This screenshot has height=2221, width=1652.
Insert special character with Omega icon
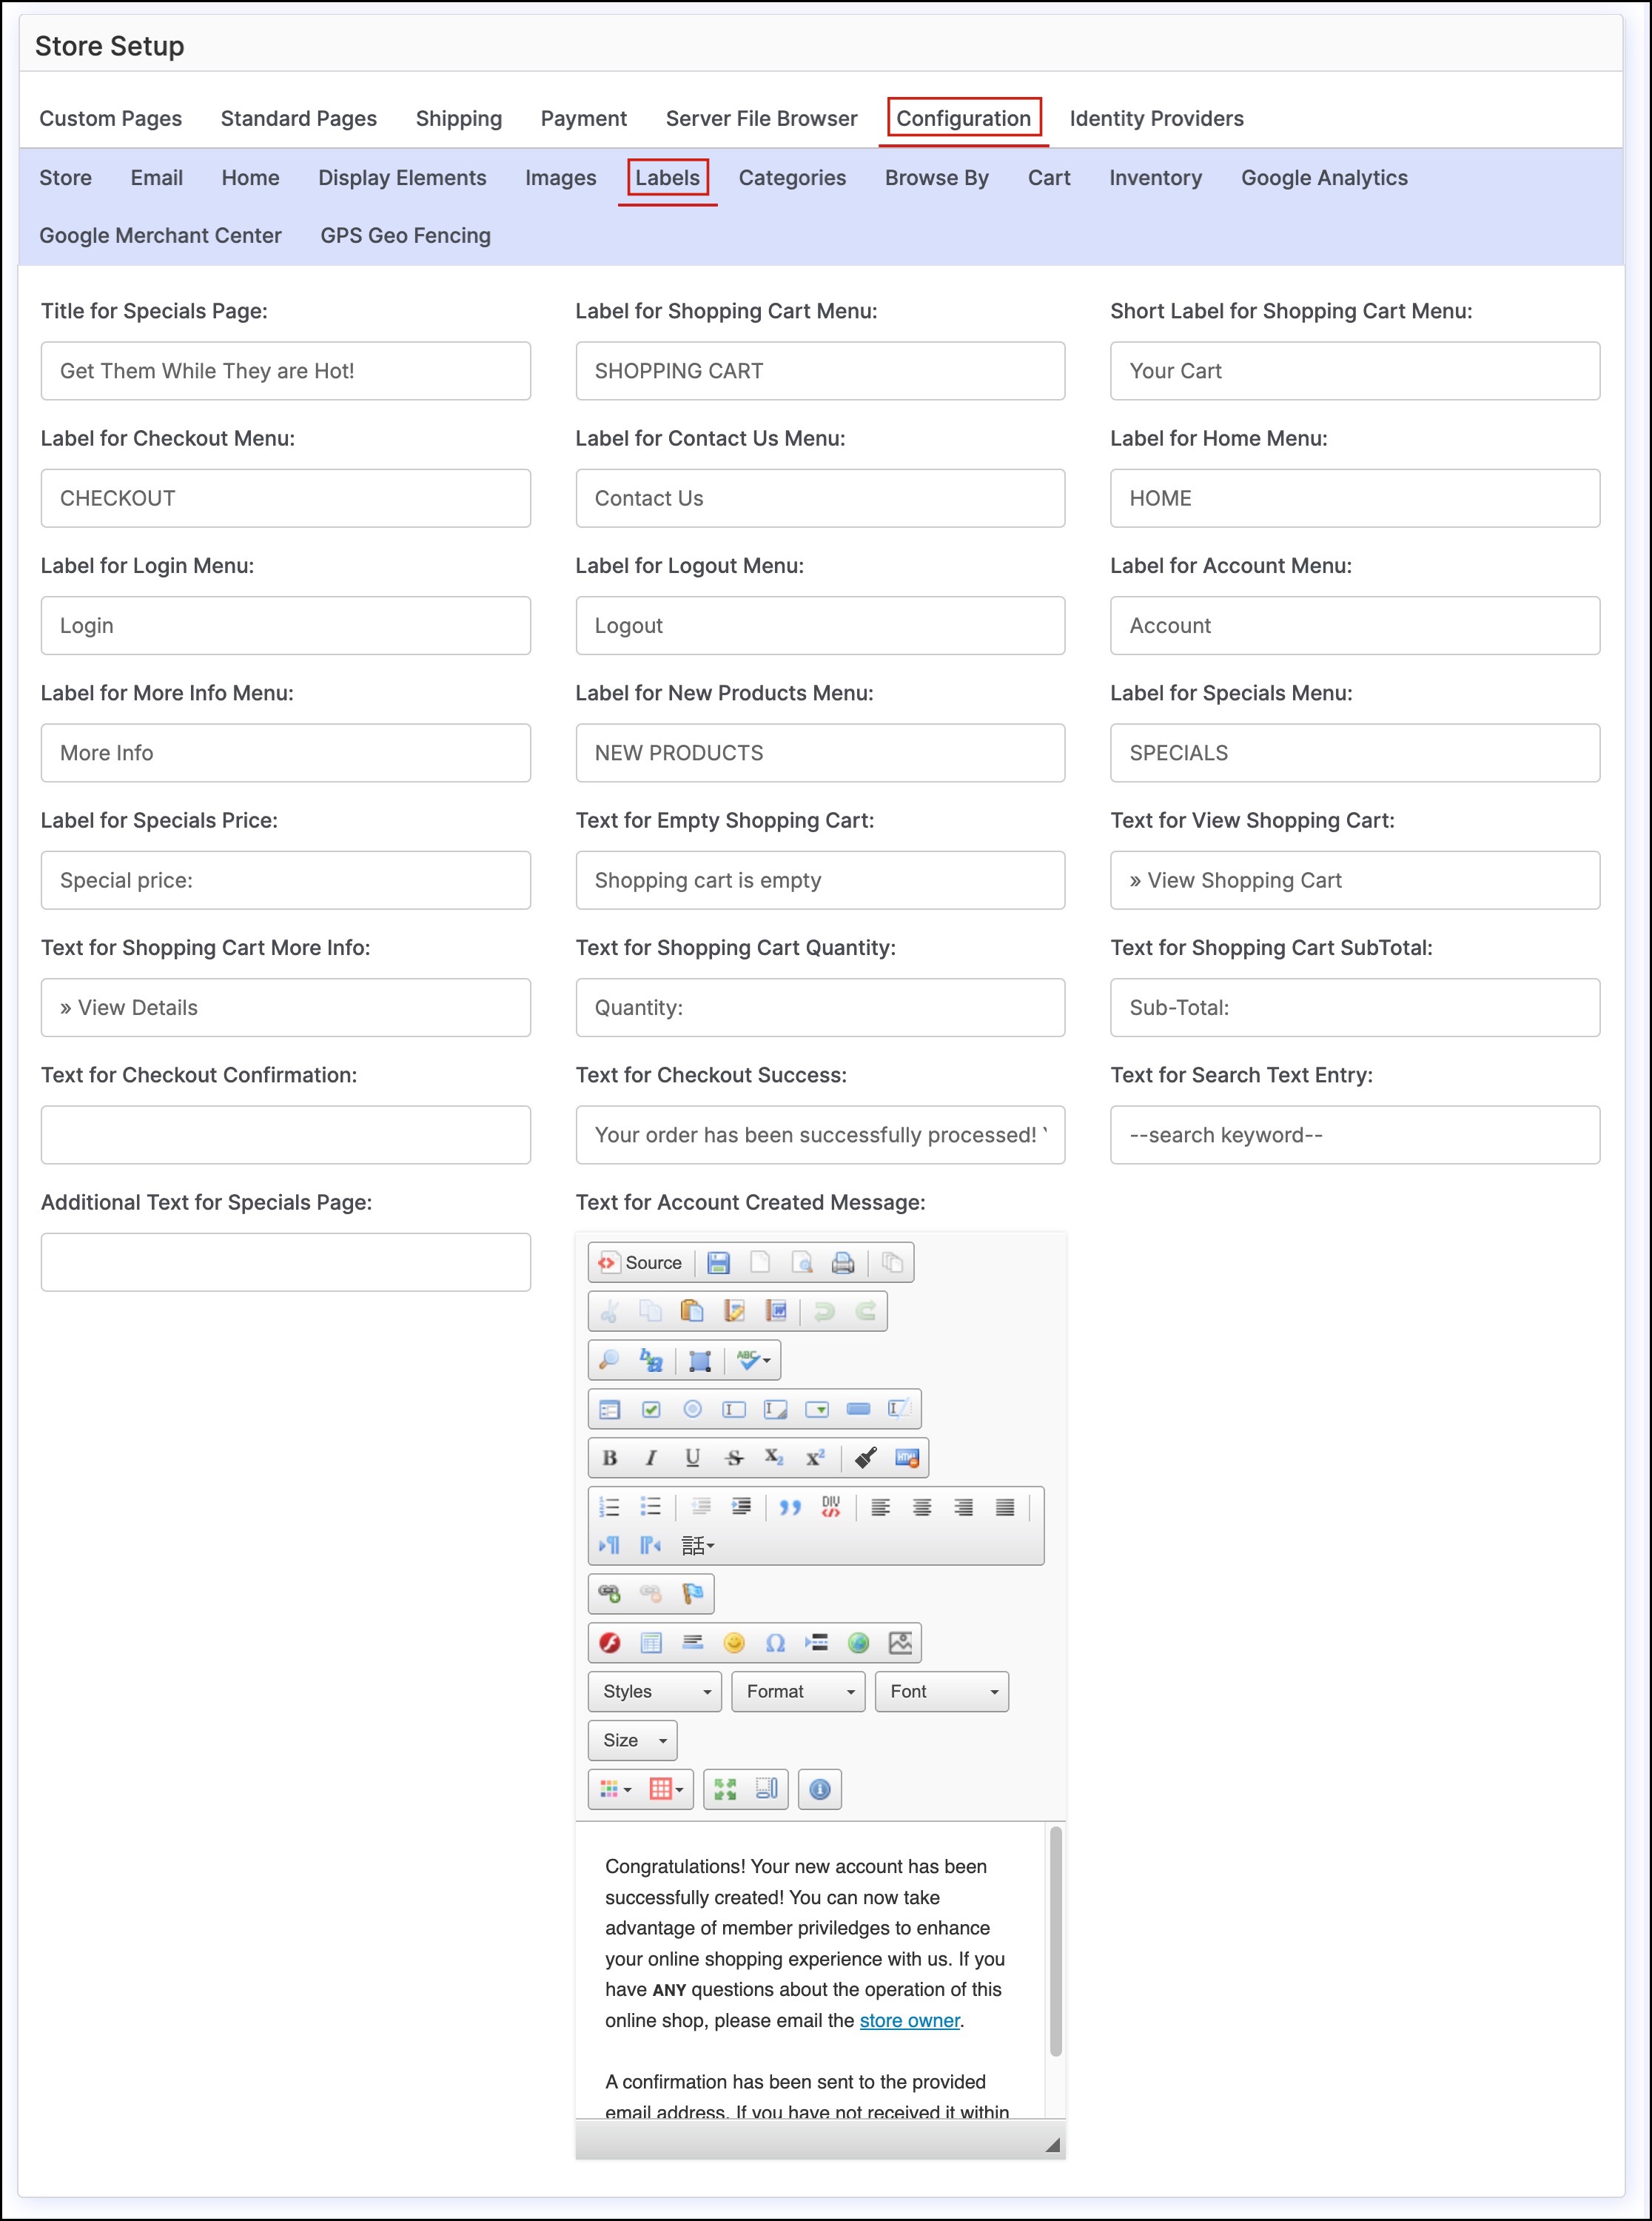775,1642
